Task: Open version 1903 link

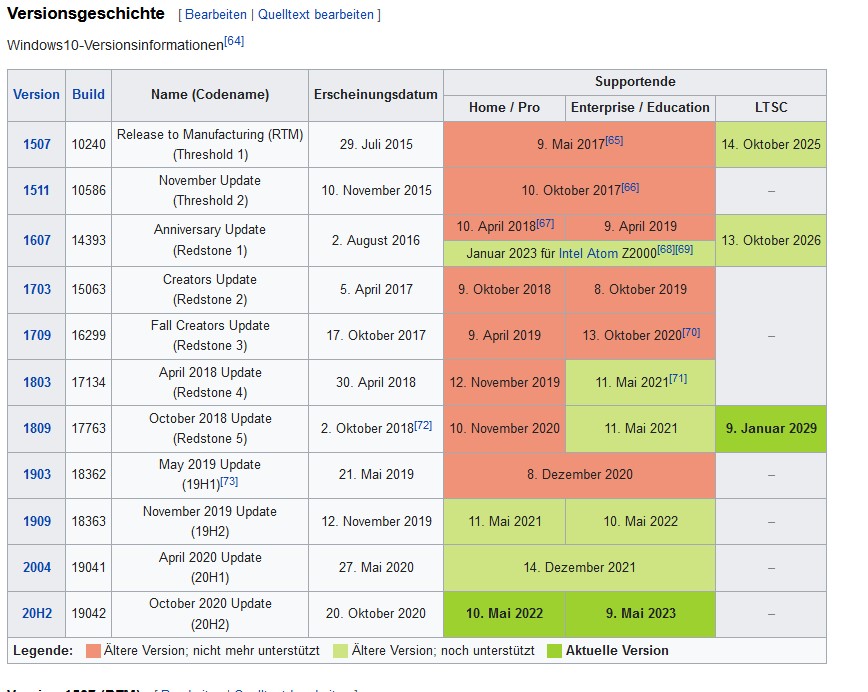Action: [x=37, y=474]
